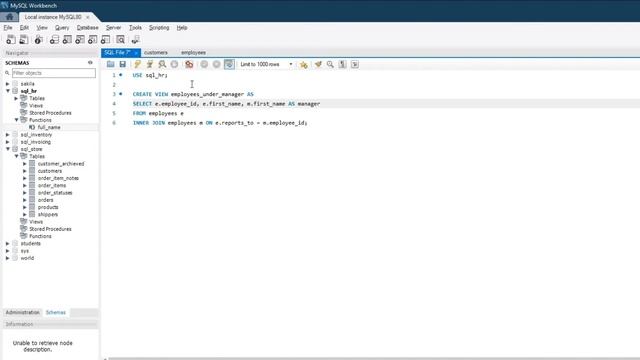Go to the Workbench home tab
Screen dimensions: 640x360
click(9, 17)
